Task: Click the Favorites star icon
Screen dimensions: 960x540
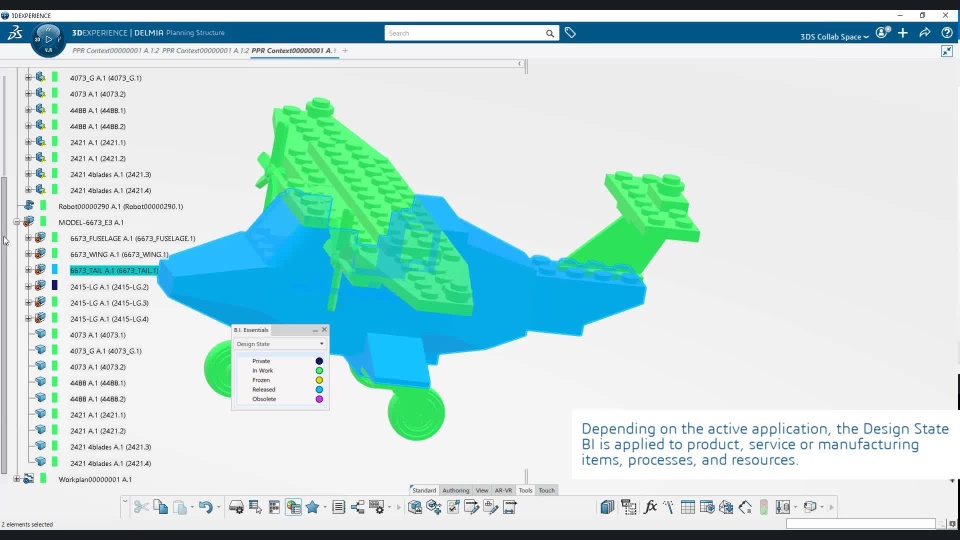Action: point(312,507)
